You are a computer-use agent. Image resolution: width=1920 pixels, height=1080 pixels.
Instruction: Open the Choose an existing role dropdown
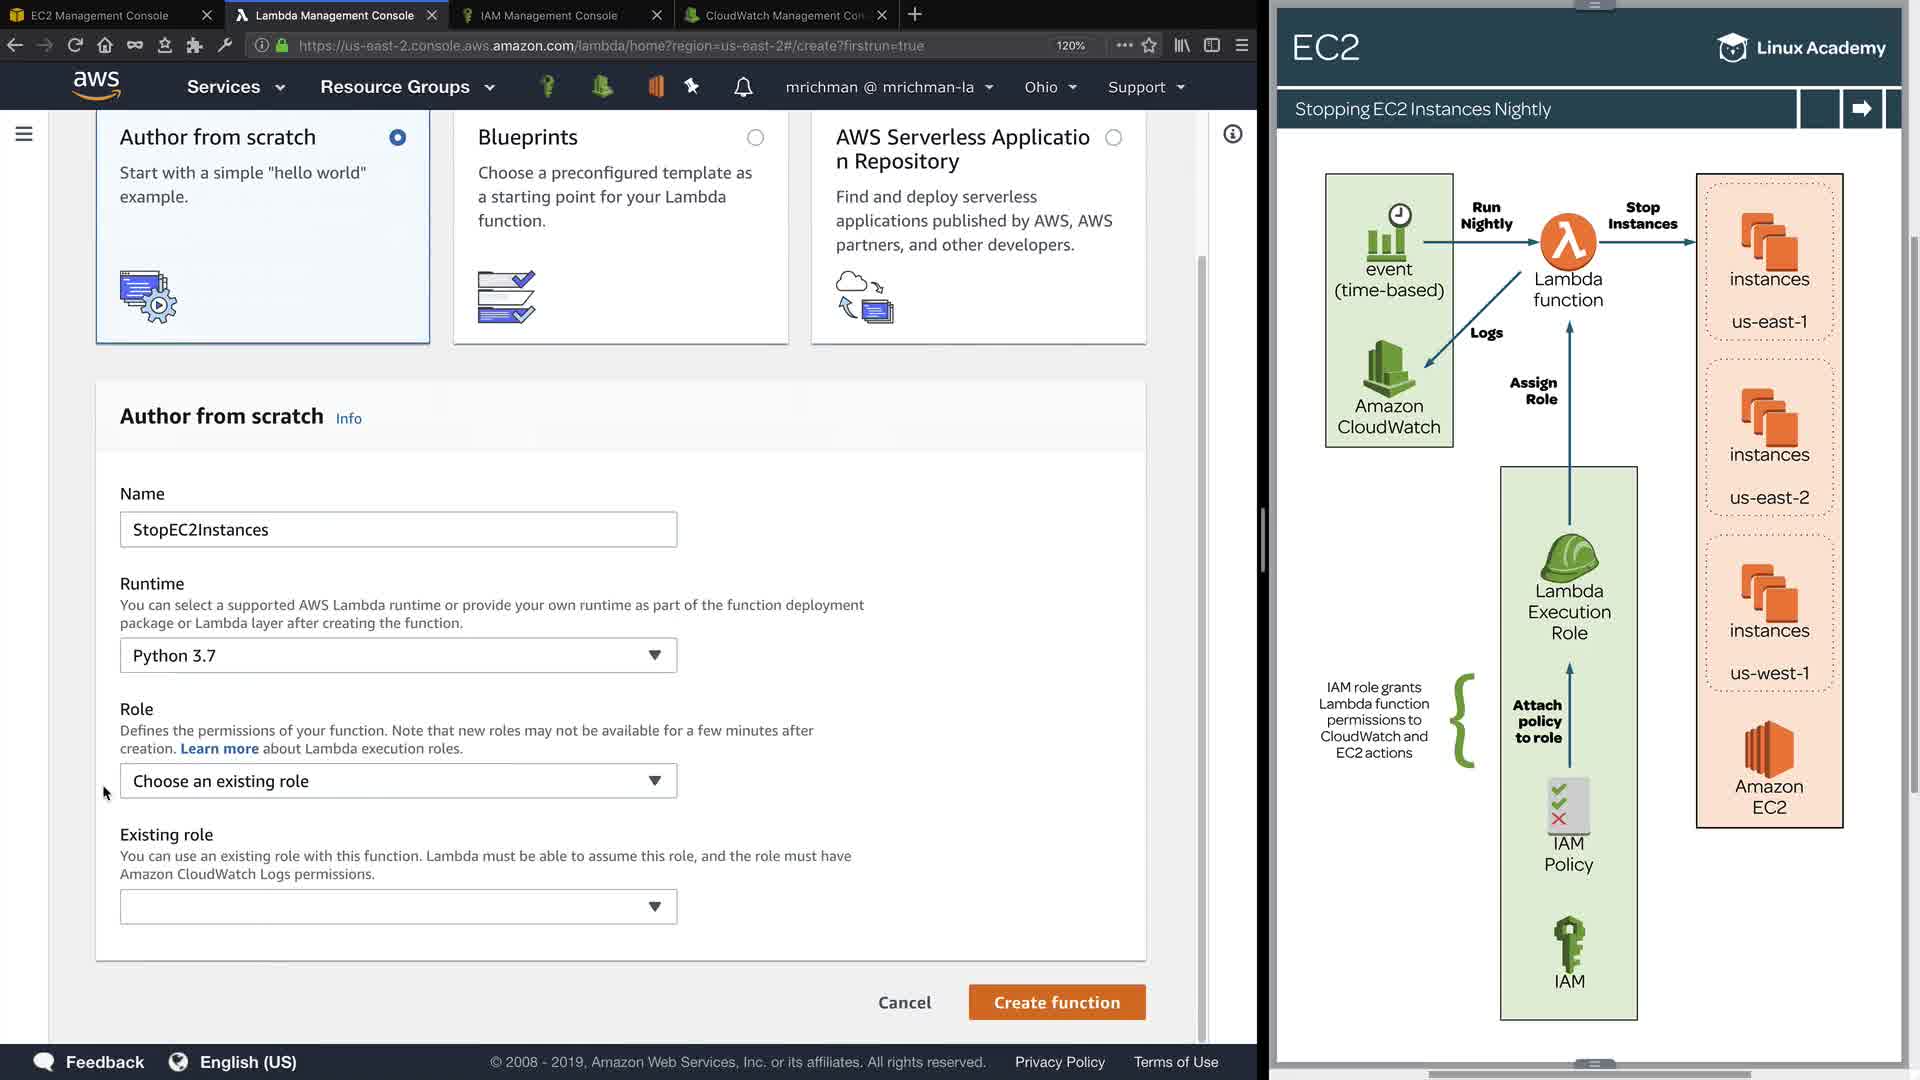click(398, 781)
